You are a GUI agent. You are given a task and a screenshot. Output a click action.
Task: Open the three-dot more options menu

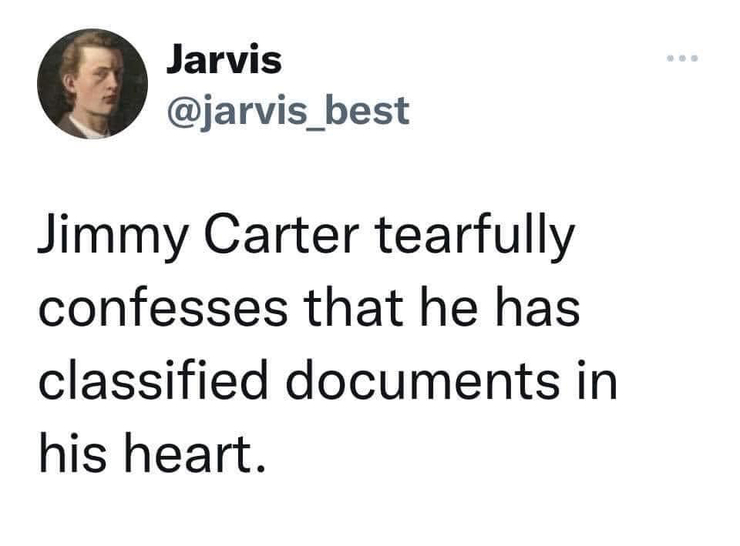pos(682,59)
